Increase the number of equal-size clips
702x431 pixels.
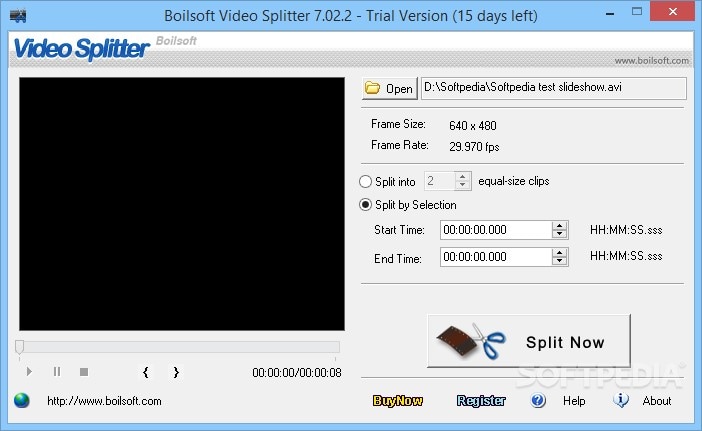pos(462,177)
